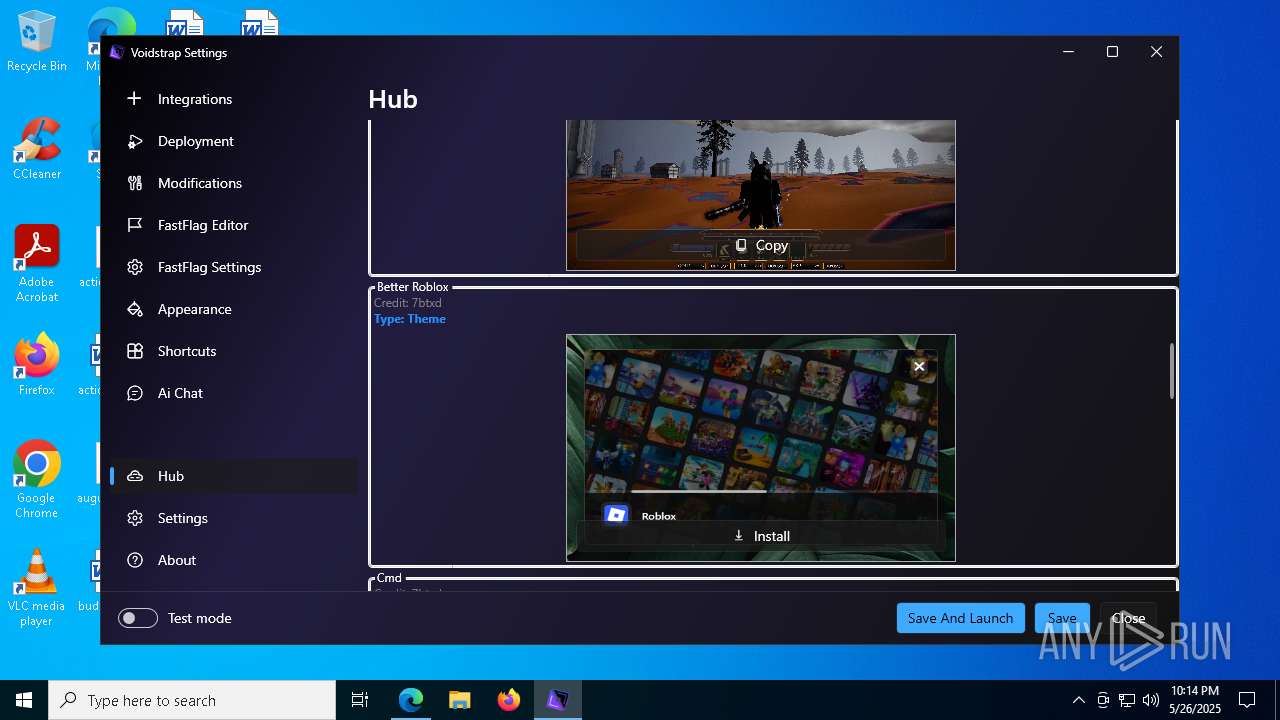
Task: Open Google Chrome desktop shortcut
Action: pyautogui.click(x=37, y=480)
